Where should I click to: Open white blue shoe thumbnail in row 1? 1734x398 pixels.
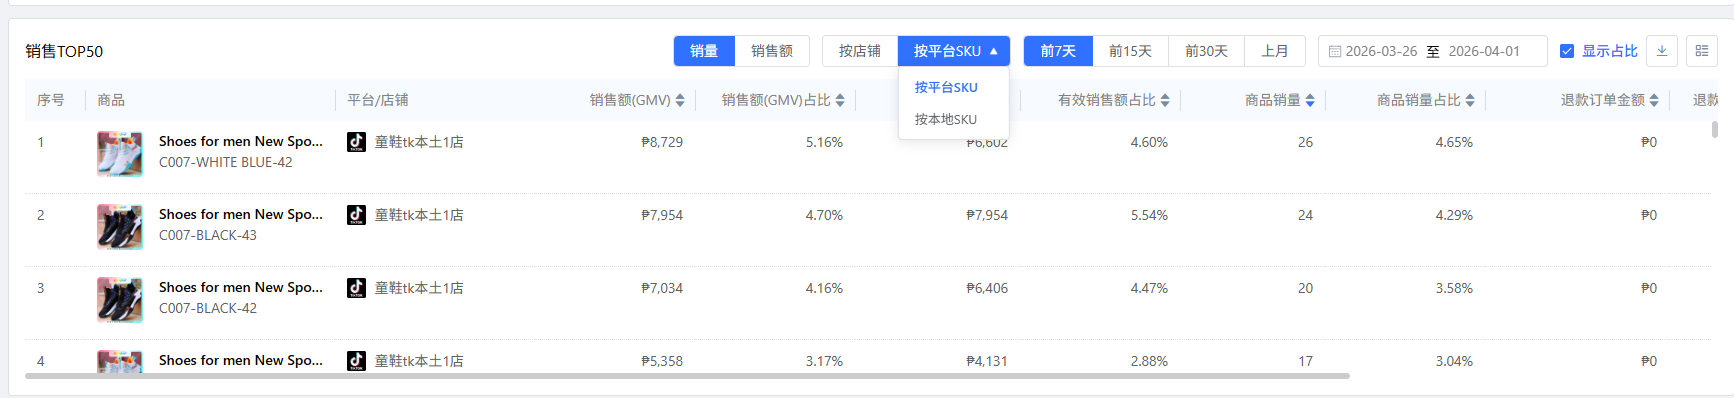[120, 154]
